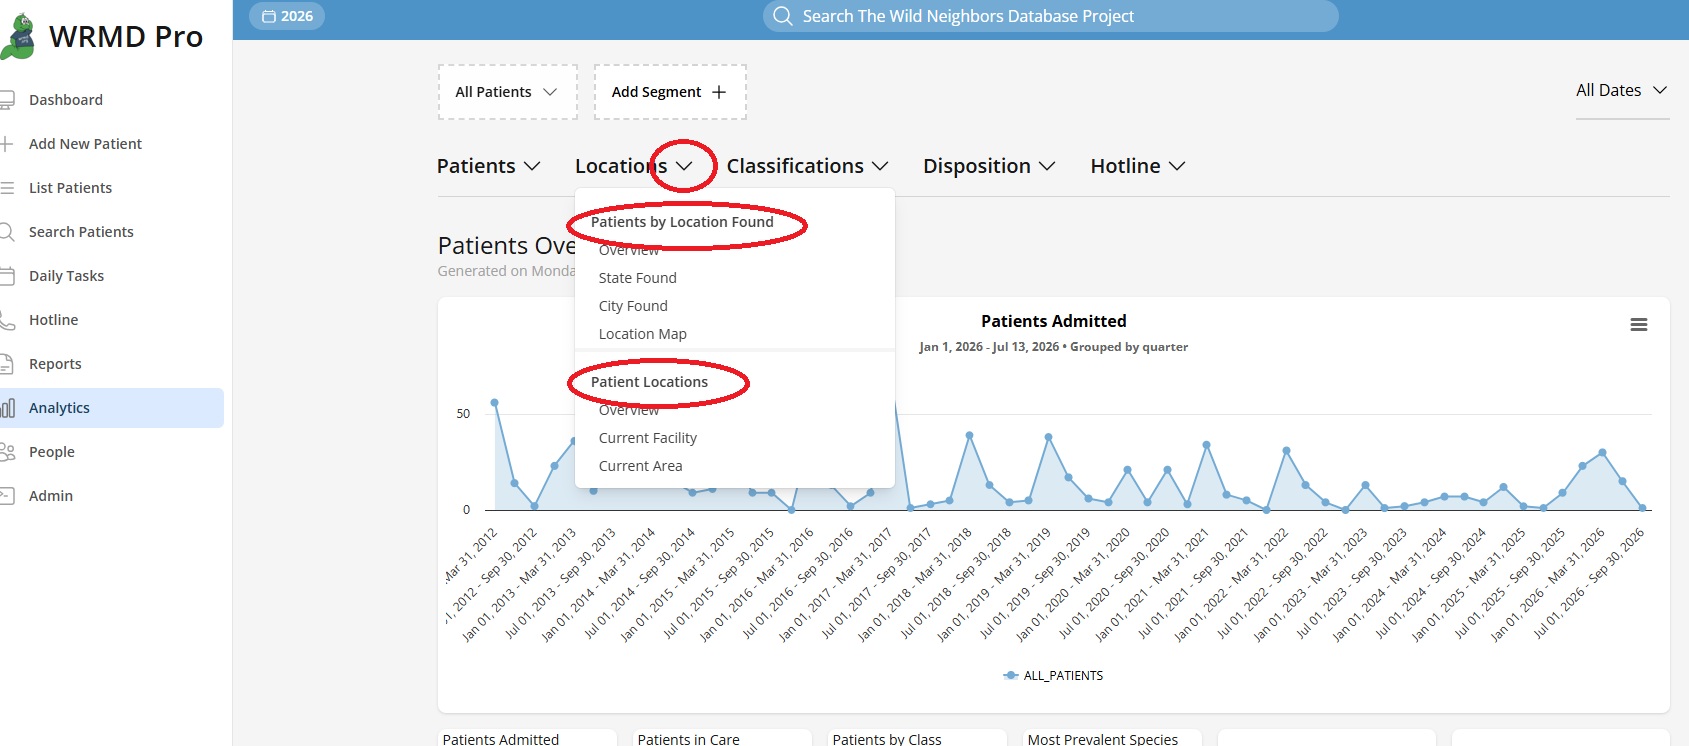
Task: Click the Analytics bar chart icon
Action: pos(8,408)
